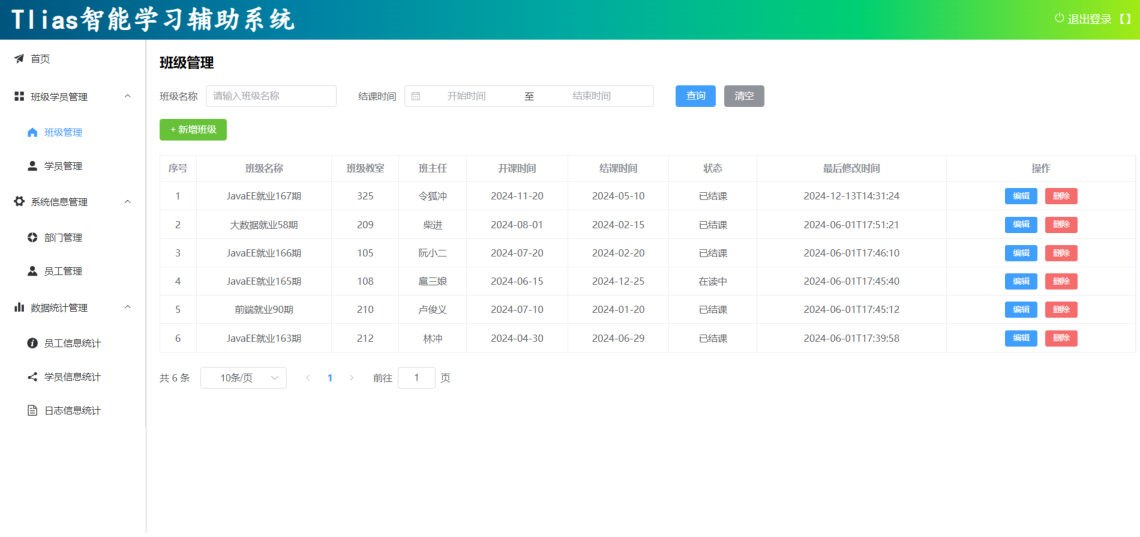Image resolution: width=1140 pixels, height=537 pixels.
Task: Click the document icon beside 日志信息统计
Action: [32, 411]
